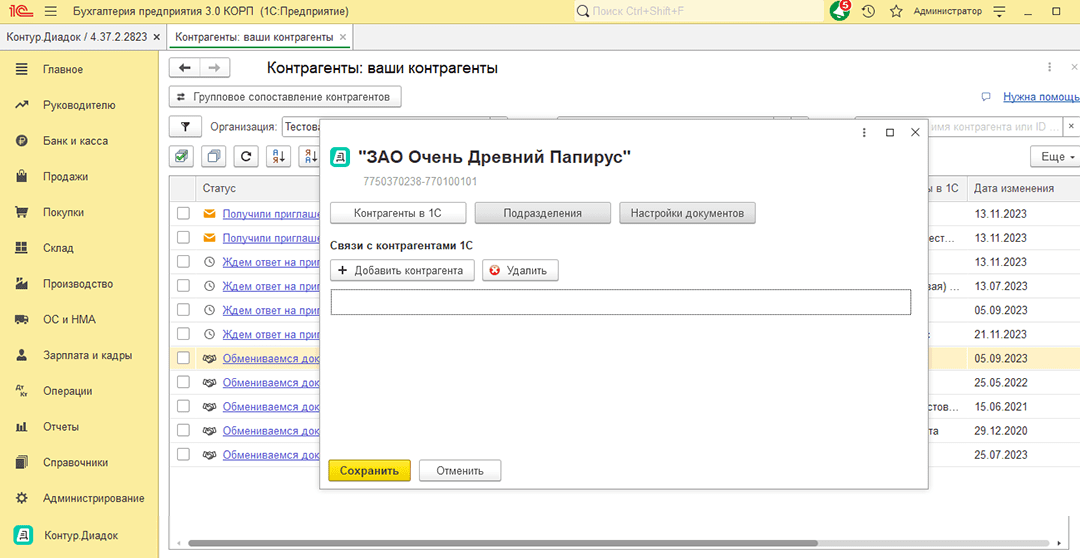This screenshot has width=1080, height=558.
Task: Tick checkbox of Обмениваемся row dated 05.09.2023
Action: 183,358
